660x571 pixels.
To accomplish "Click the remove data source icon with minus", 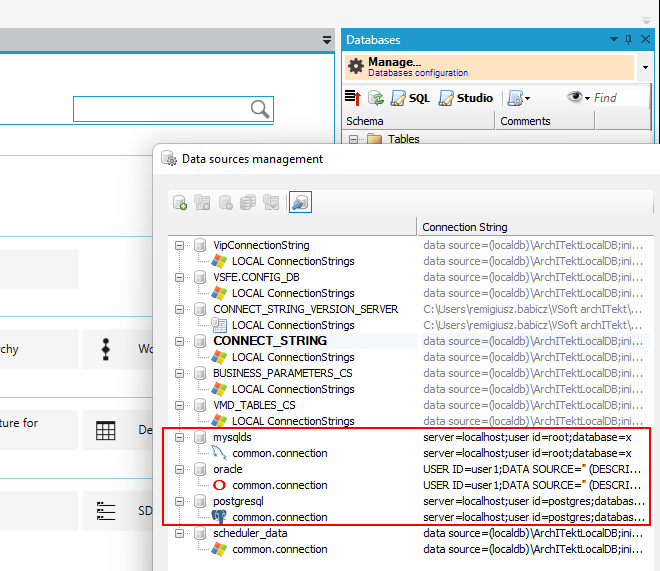I will coord(226,202).
